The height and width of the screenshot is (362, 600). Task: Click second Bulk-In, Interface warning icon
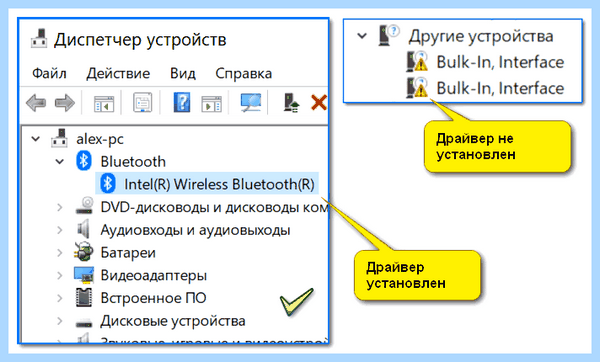[x=417, y=87]
